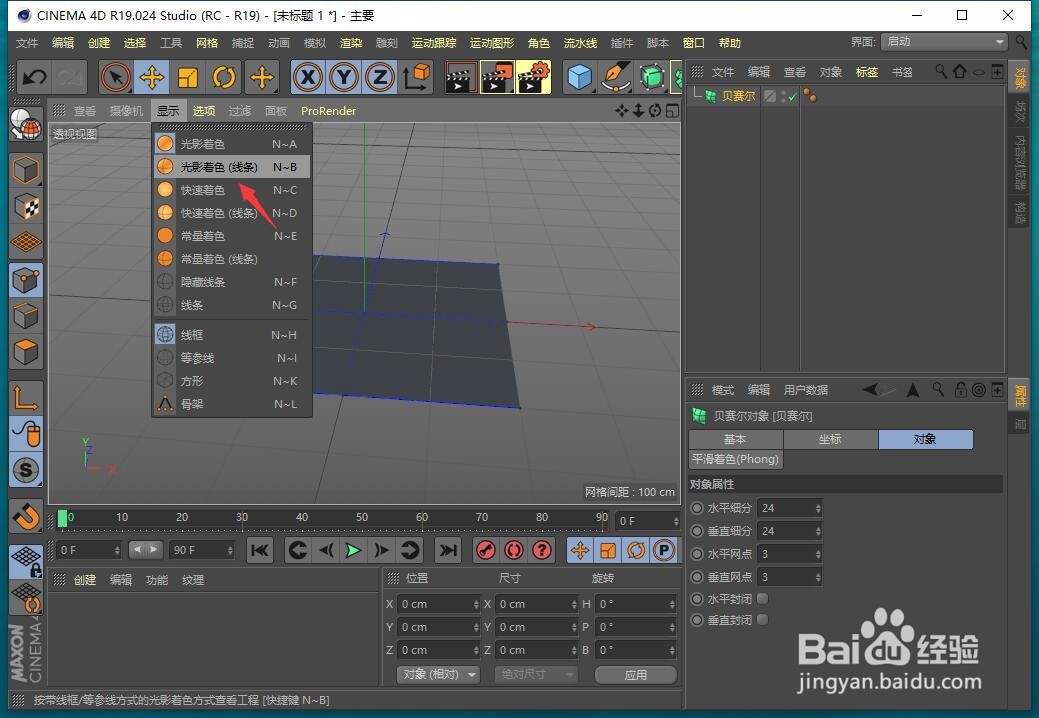Click frame 50 on timeline ruler
The width and height of the screenshot is (1039, 718).
(x=362, y=517)
